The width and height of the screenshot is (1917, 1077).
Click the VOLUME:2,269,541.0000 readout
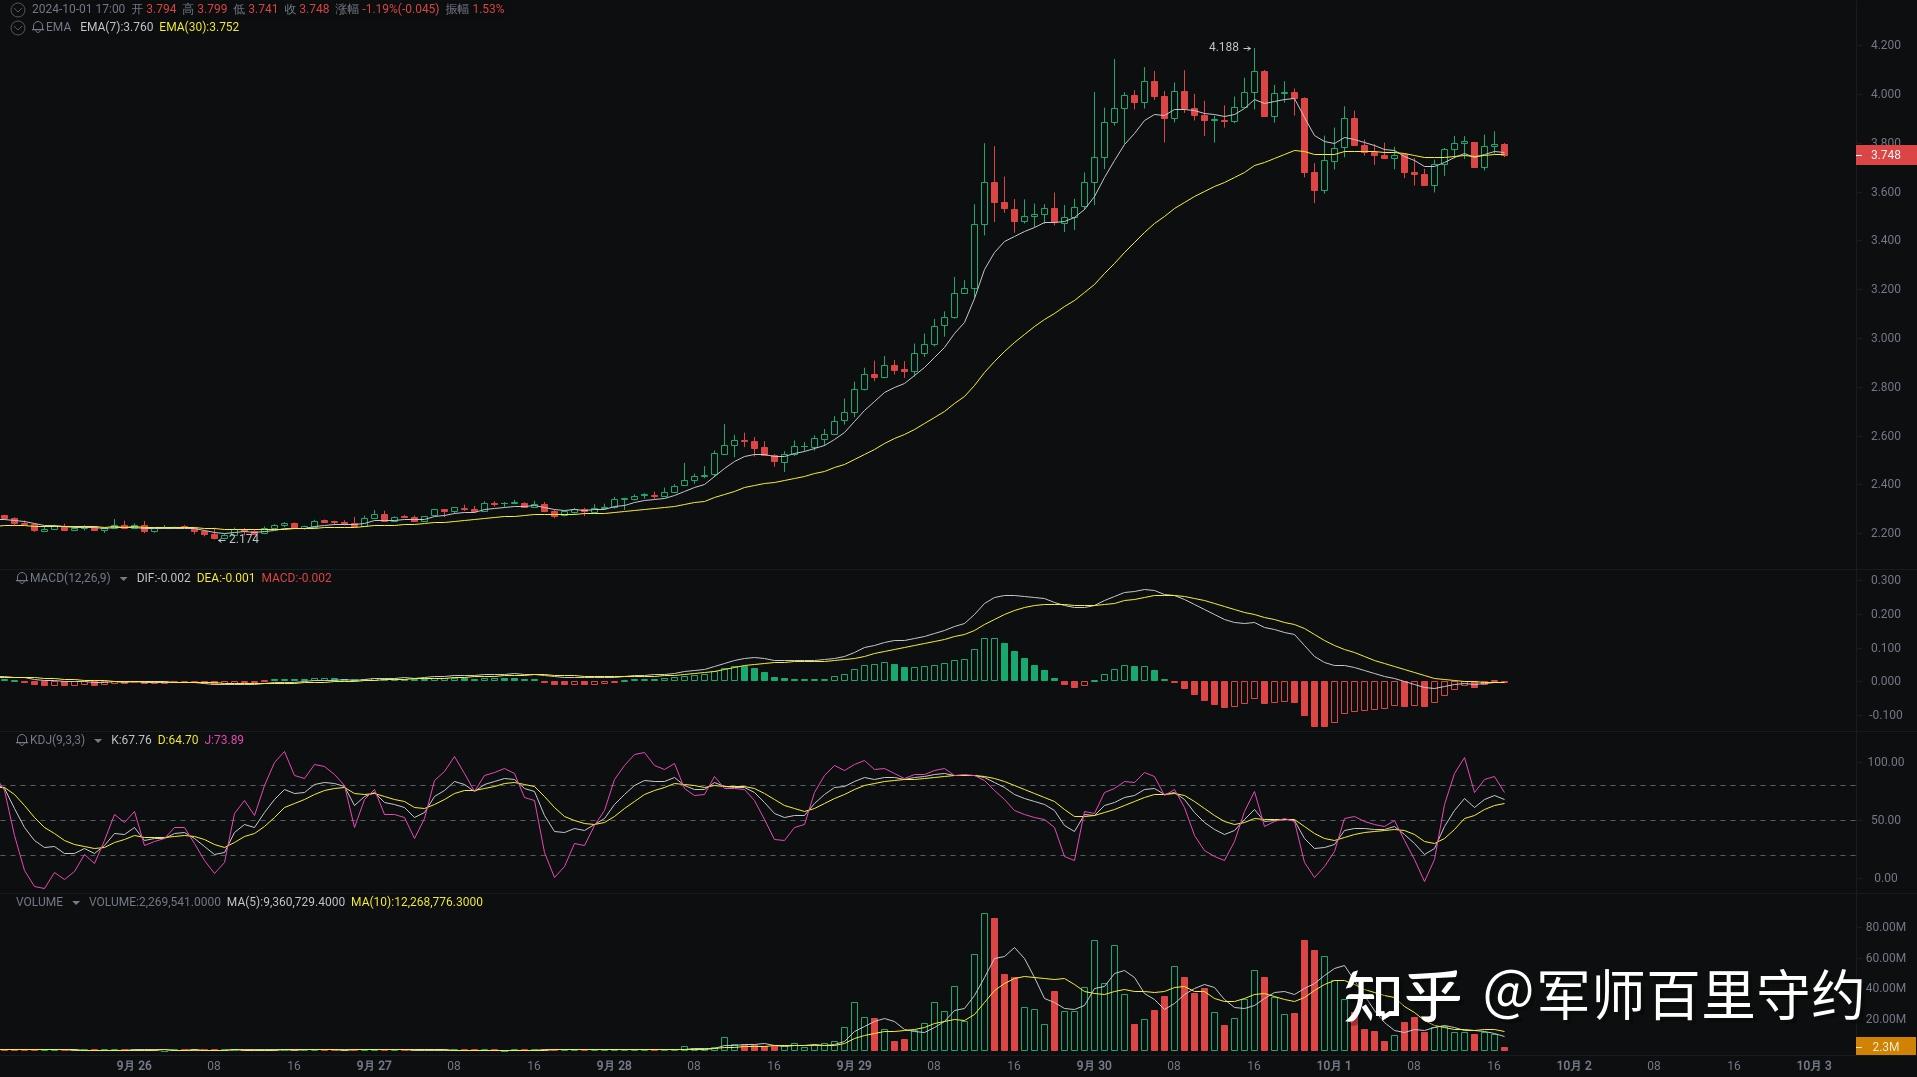155,902
